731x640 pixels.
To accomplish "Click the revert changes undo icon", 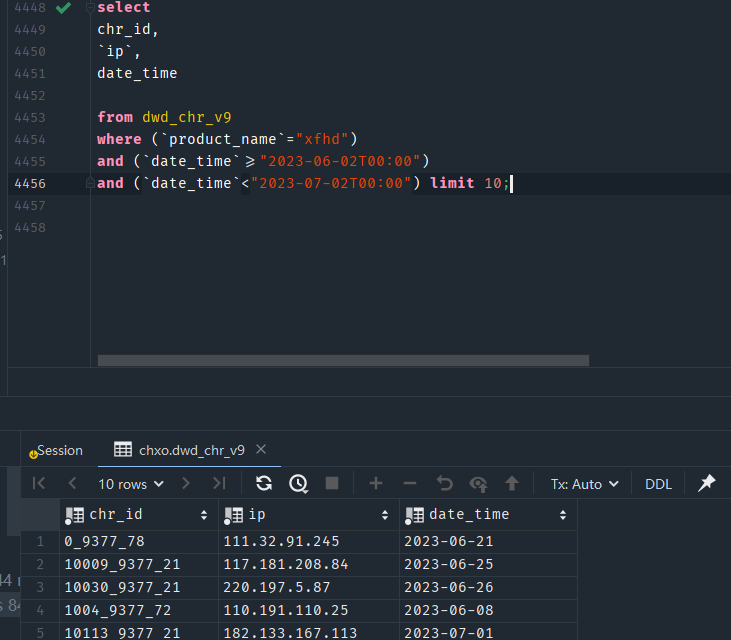I will pos(445,484).
